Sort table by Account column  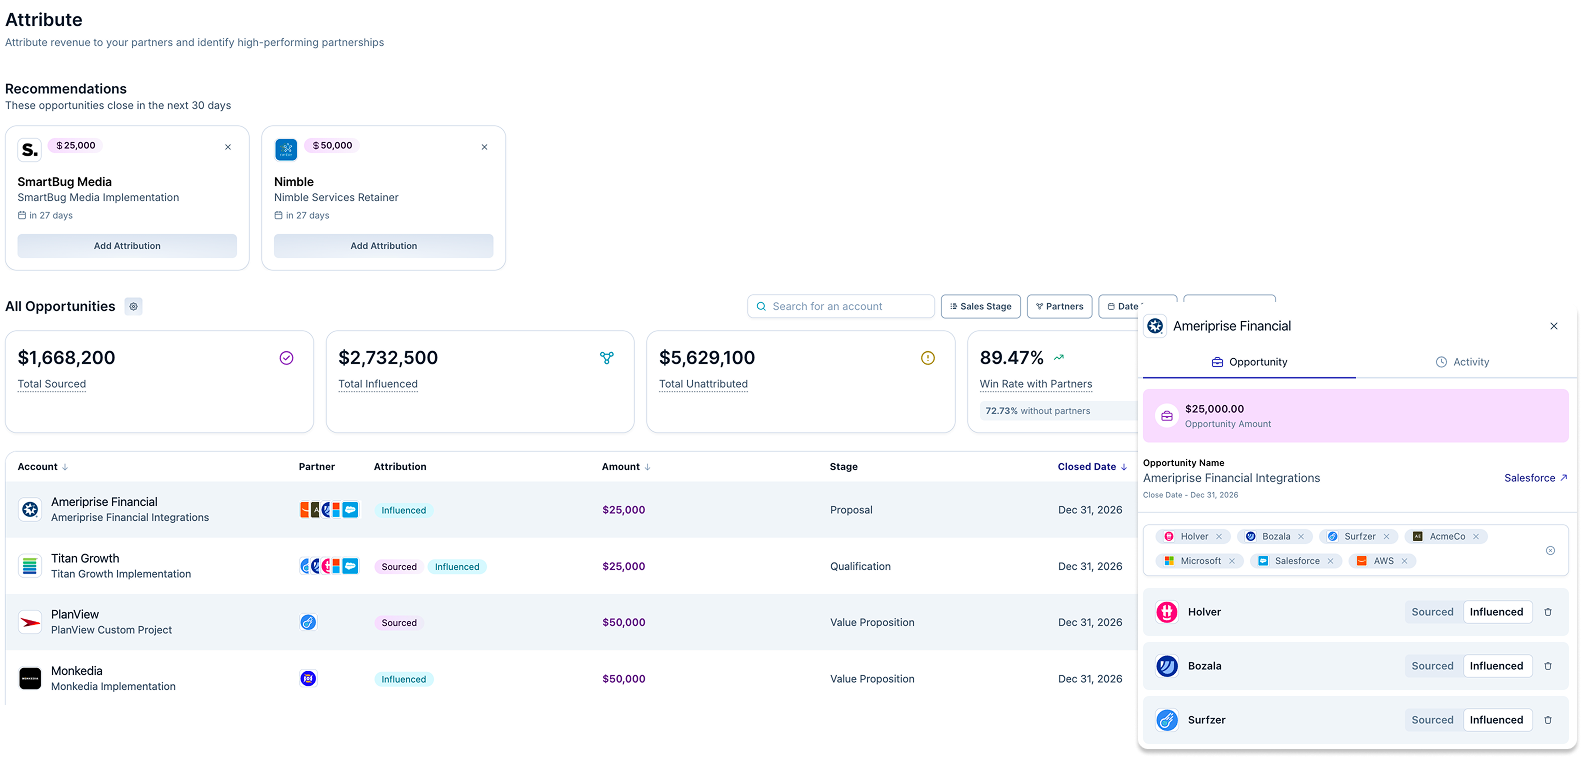tap(43, 467)
